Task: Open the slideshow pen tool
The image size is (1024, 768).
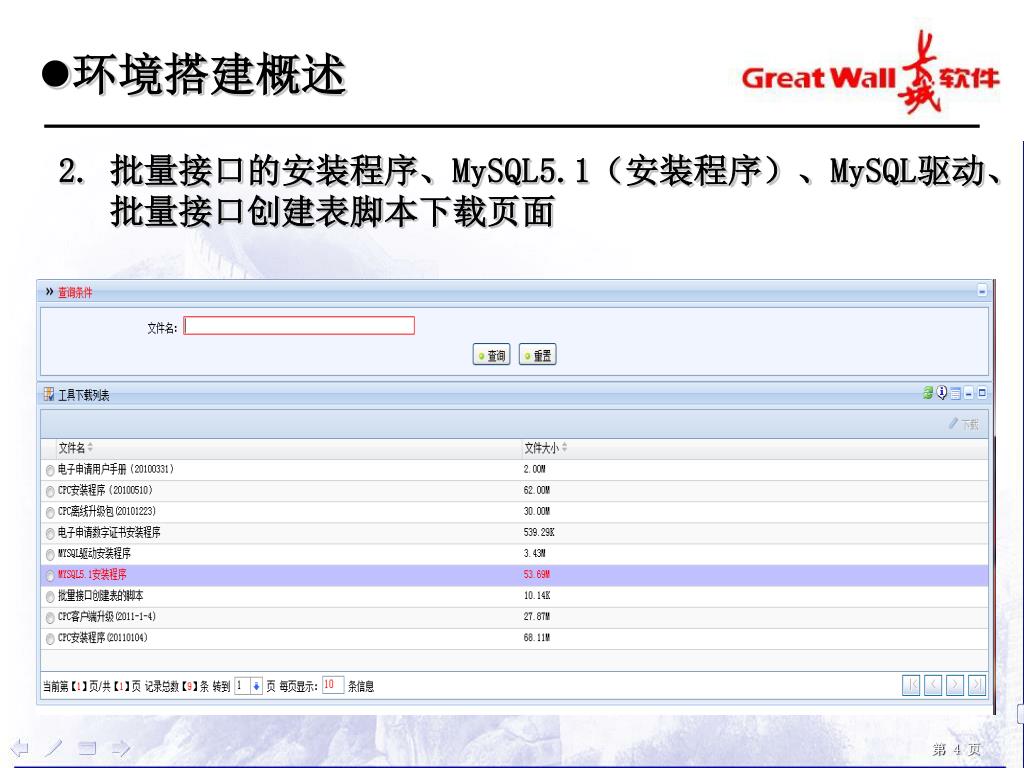Action: click(54, 747)
